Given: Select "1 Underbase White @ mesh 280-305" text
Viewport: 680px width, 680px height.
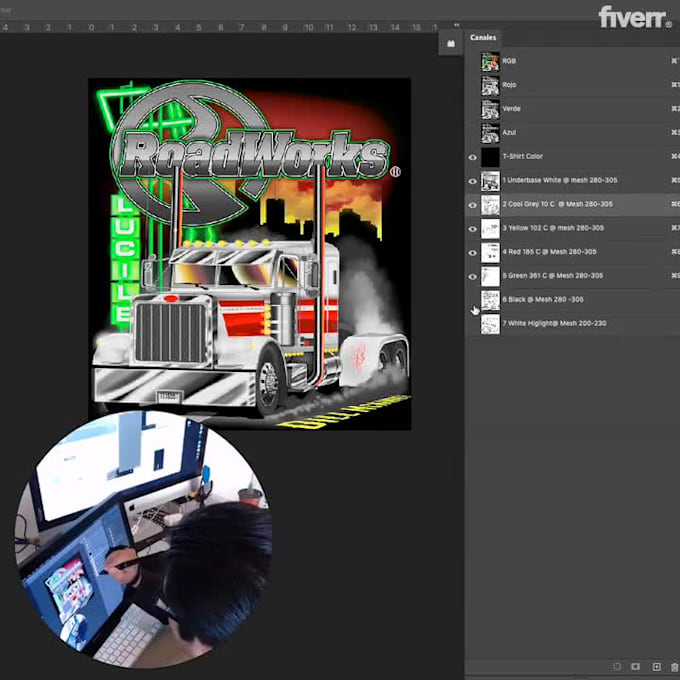Looking at the screenshot, I should tap(560, 180).
